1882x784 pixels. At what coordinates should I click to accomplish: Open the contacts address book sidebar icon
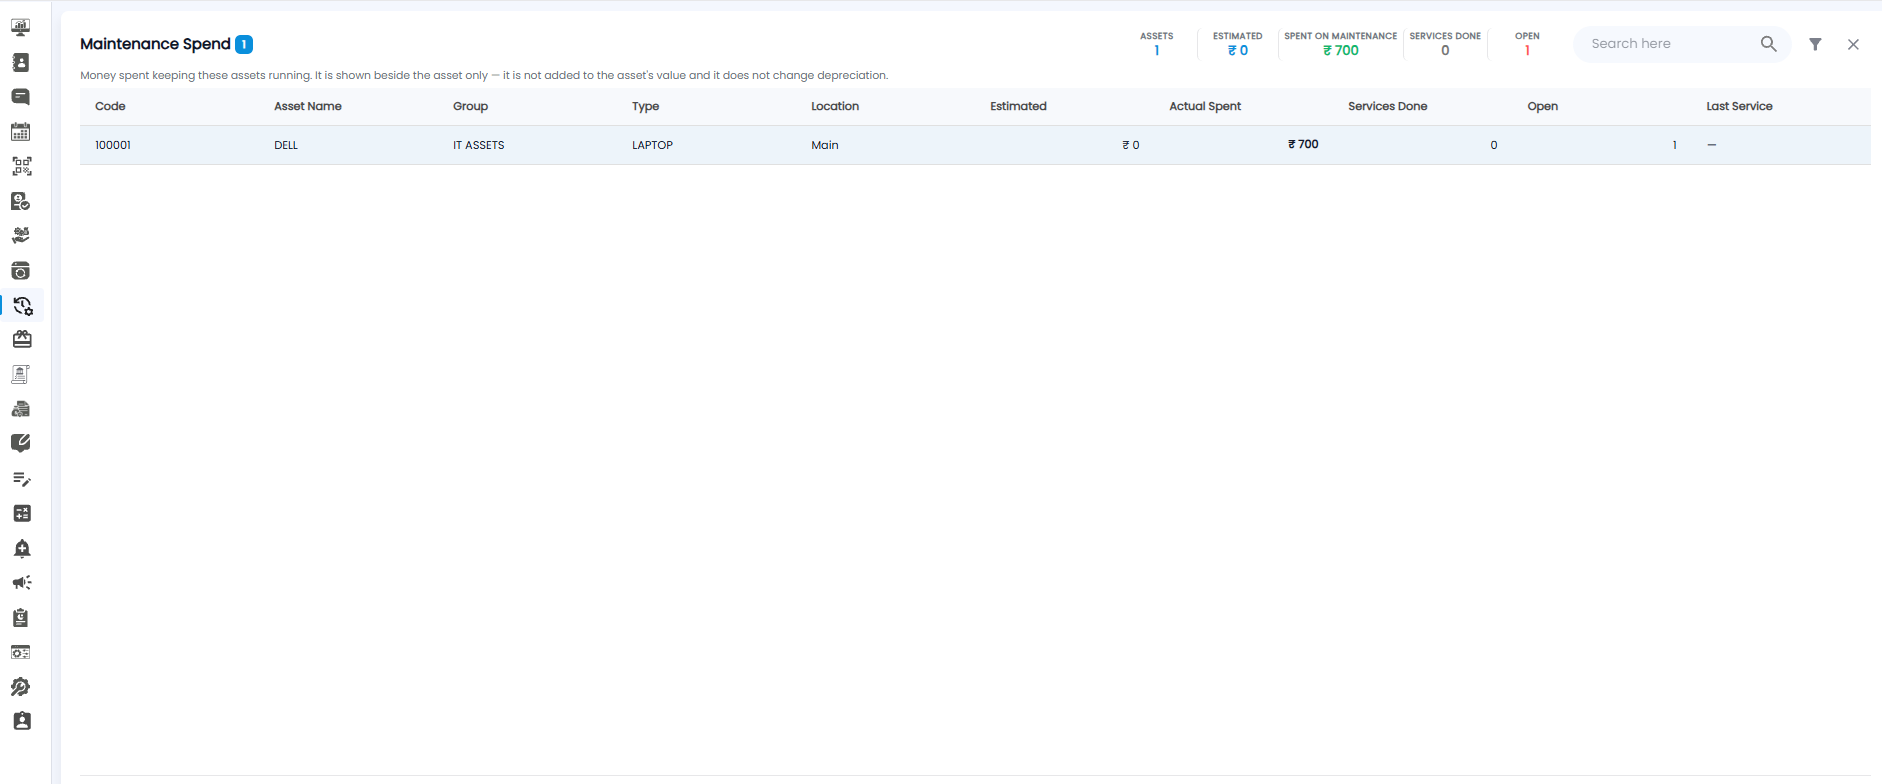pyautogui.click(x=20, y=62)
